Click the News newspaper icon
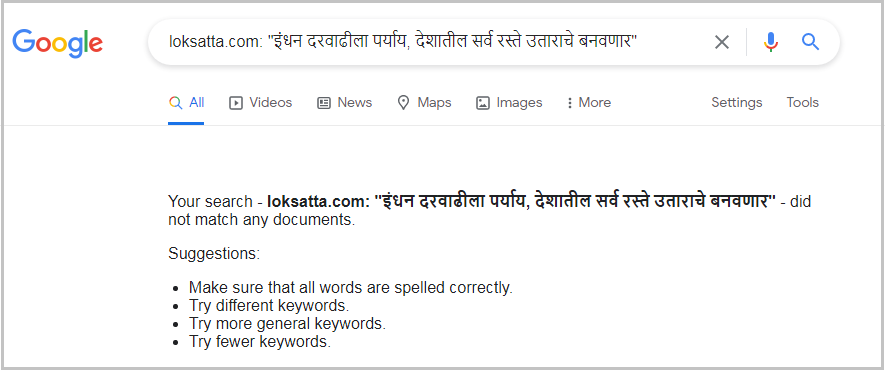 [x=323, y=103]
